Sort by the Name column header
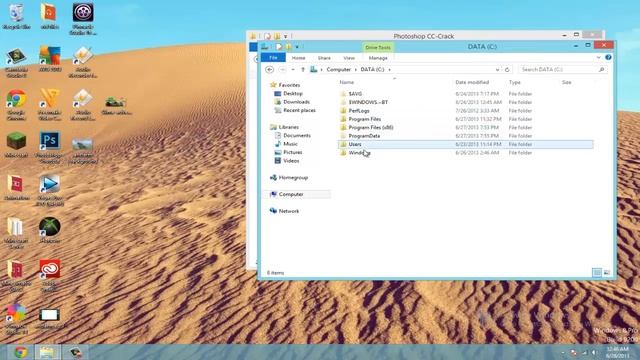 coord(347,82)
